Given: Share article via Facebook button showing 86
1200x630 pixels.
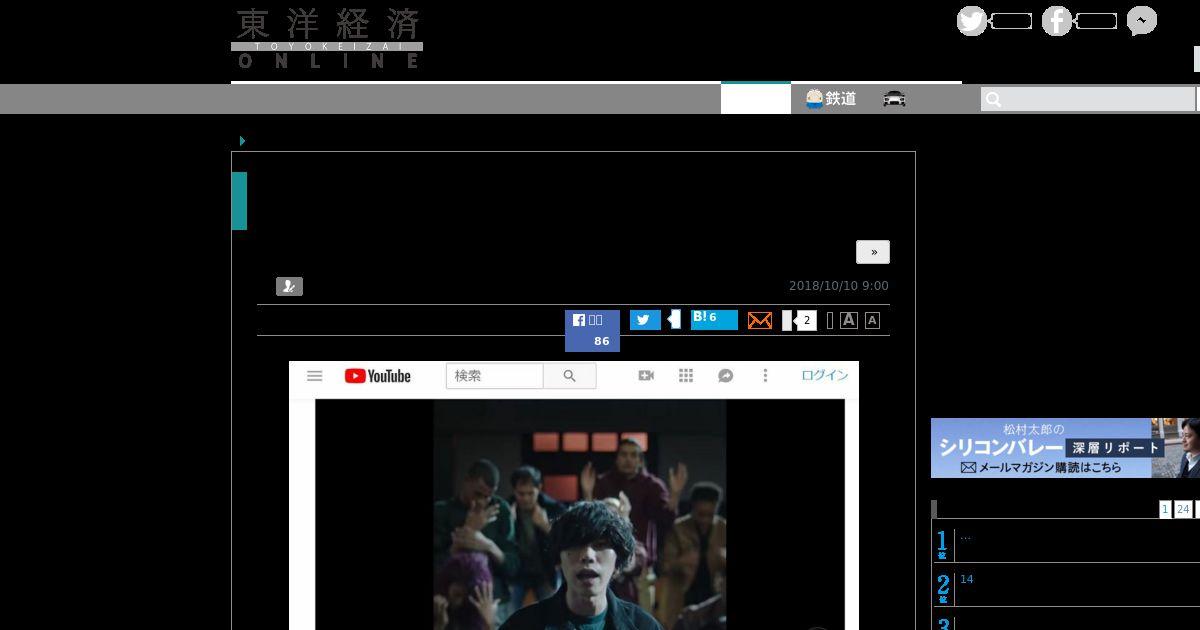Looking at the screenshot, I should coord(592,330).
